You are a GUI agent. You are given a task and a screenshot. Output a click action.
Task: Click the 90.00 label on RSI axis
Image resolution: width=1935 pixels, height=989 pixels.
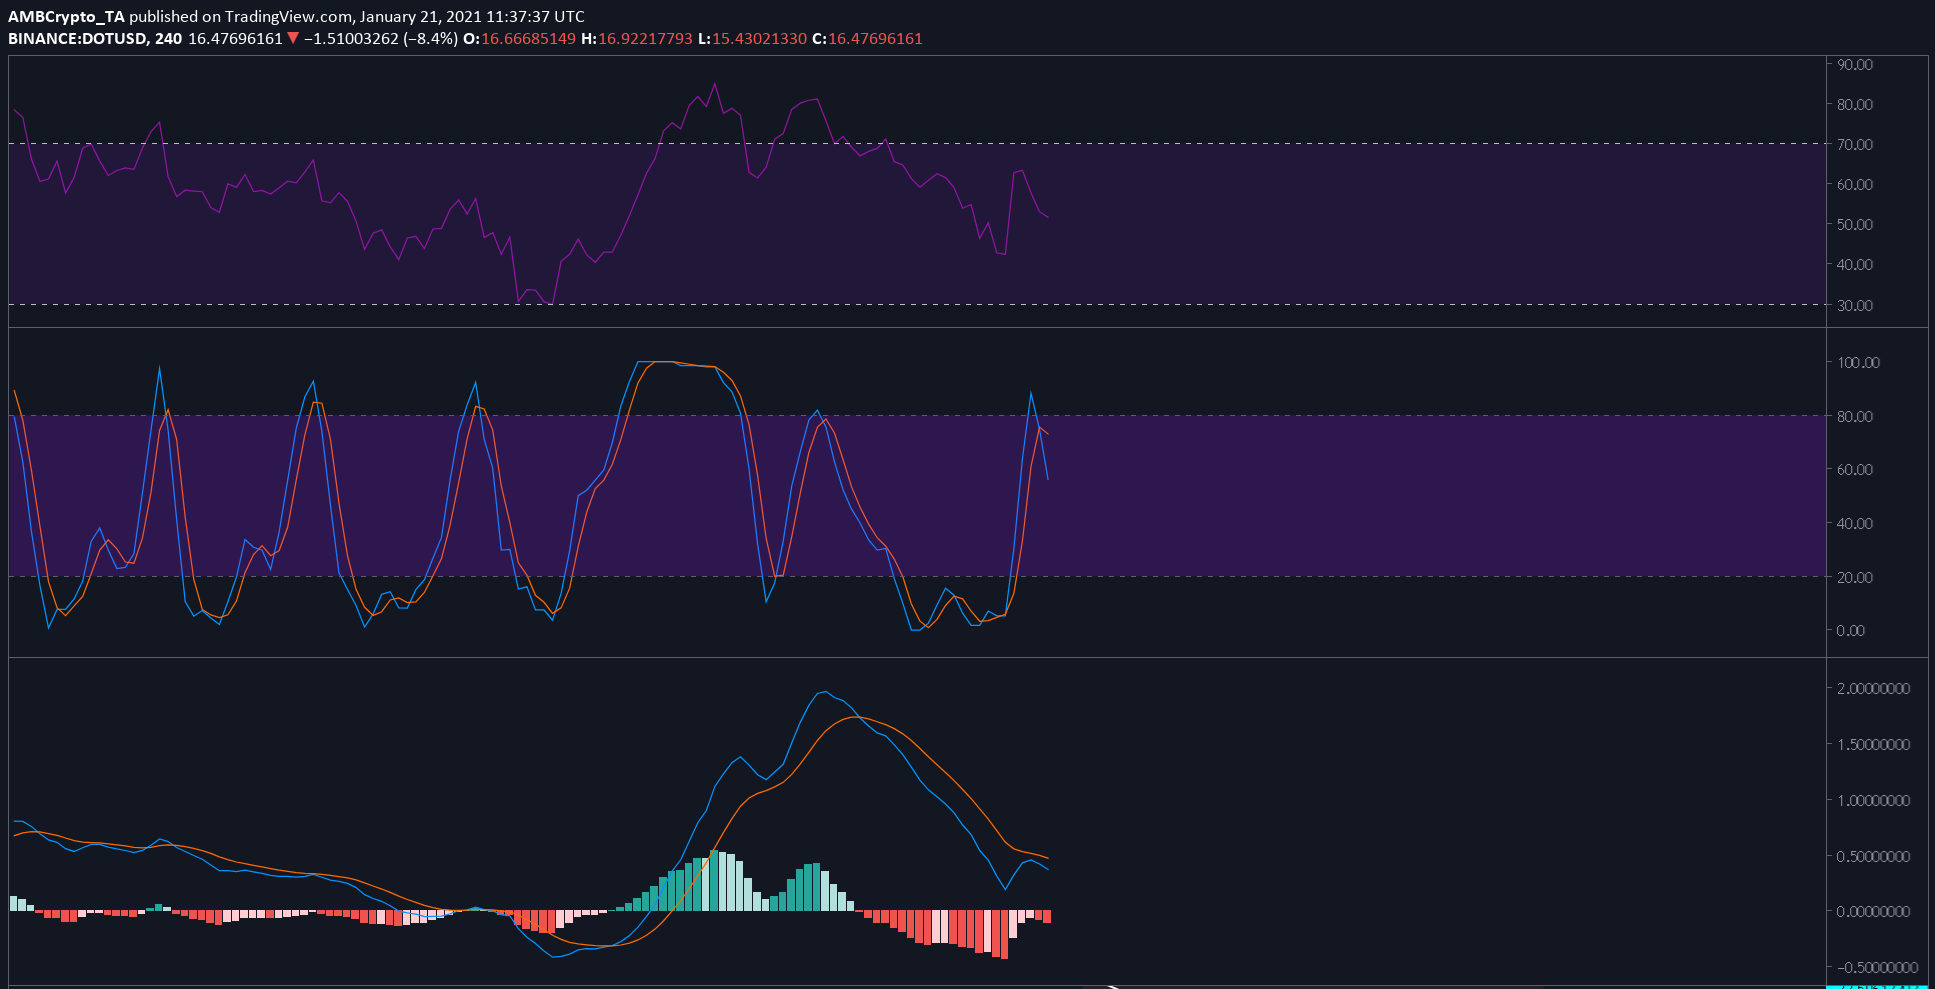pyautogui.click(x=1855, y=64)
